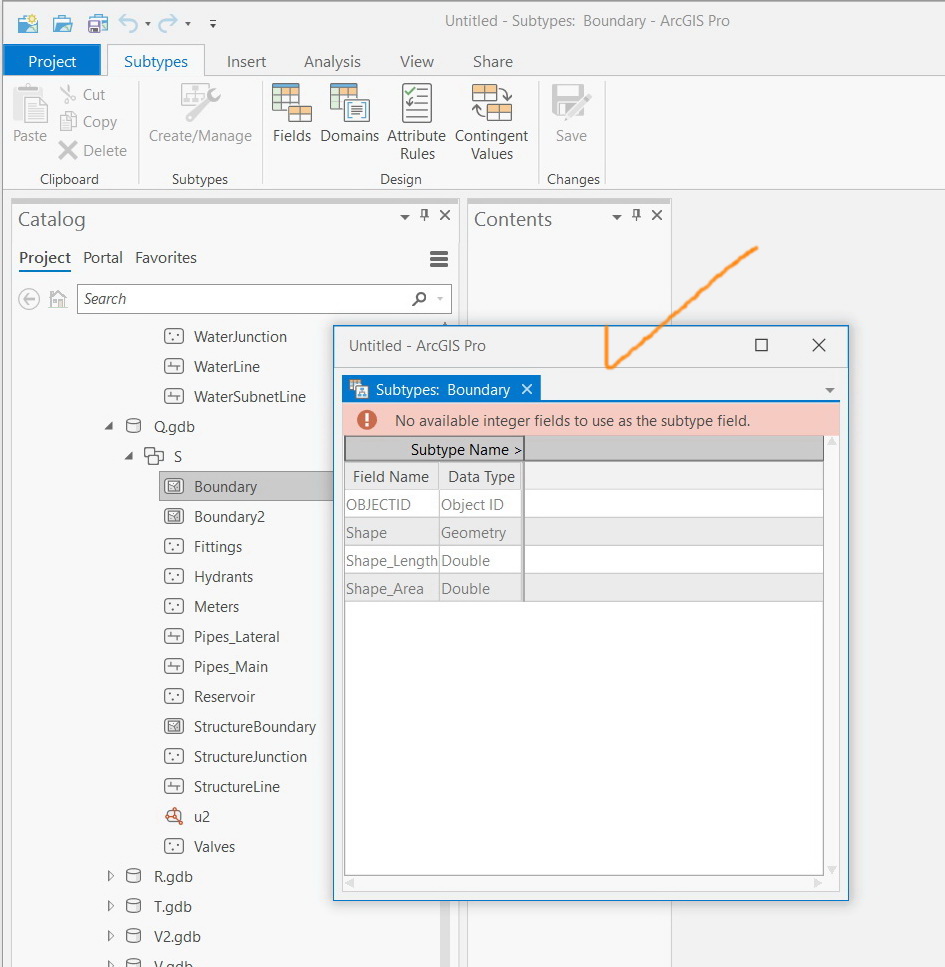Image resolution: width=945 pixels, height=967 pixels.
Task: Open the search options dropdown in Catalog
Action: [x=440, y=299]
